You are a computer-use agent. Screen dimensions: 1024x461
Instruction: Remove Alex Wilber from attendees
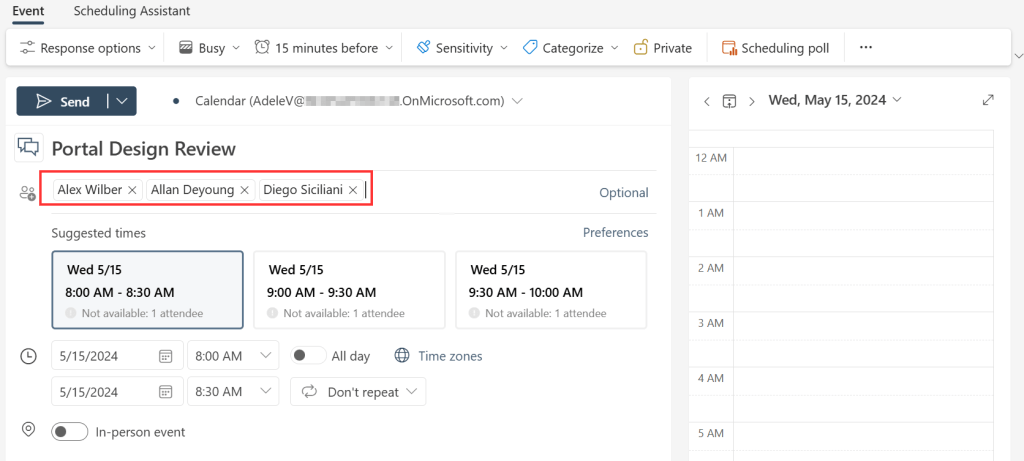pos(132,190)
